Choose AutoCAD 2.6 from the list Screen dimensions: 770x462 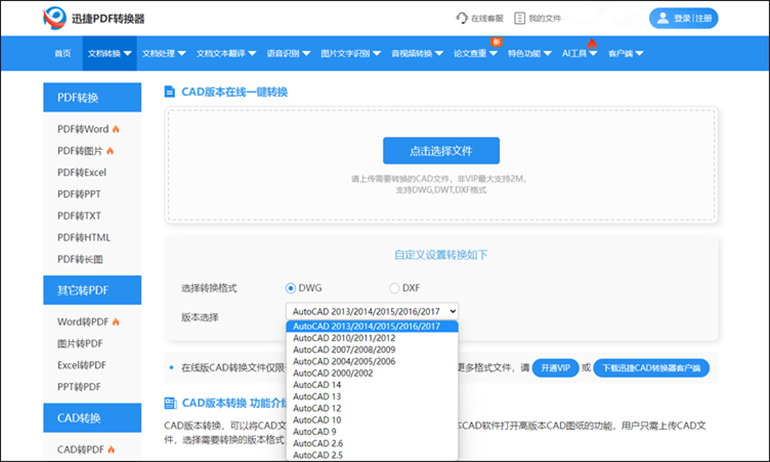[372, 444]
